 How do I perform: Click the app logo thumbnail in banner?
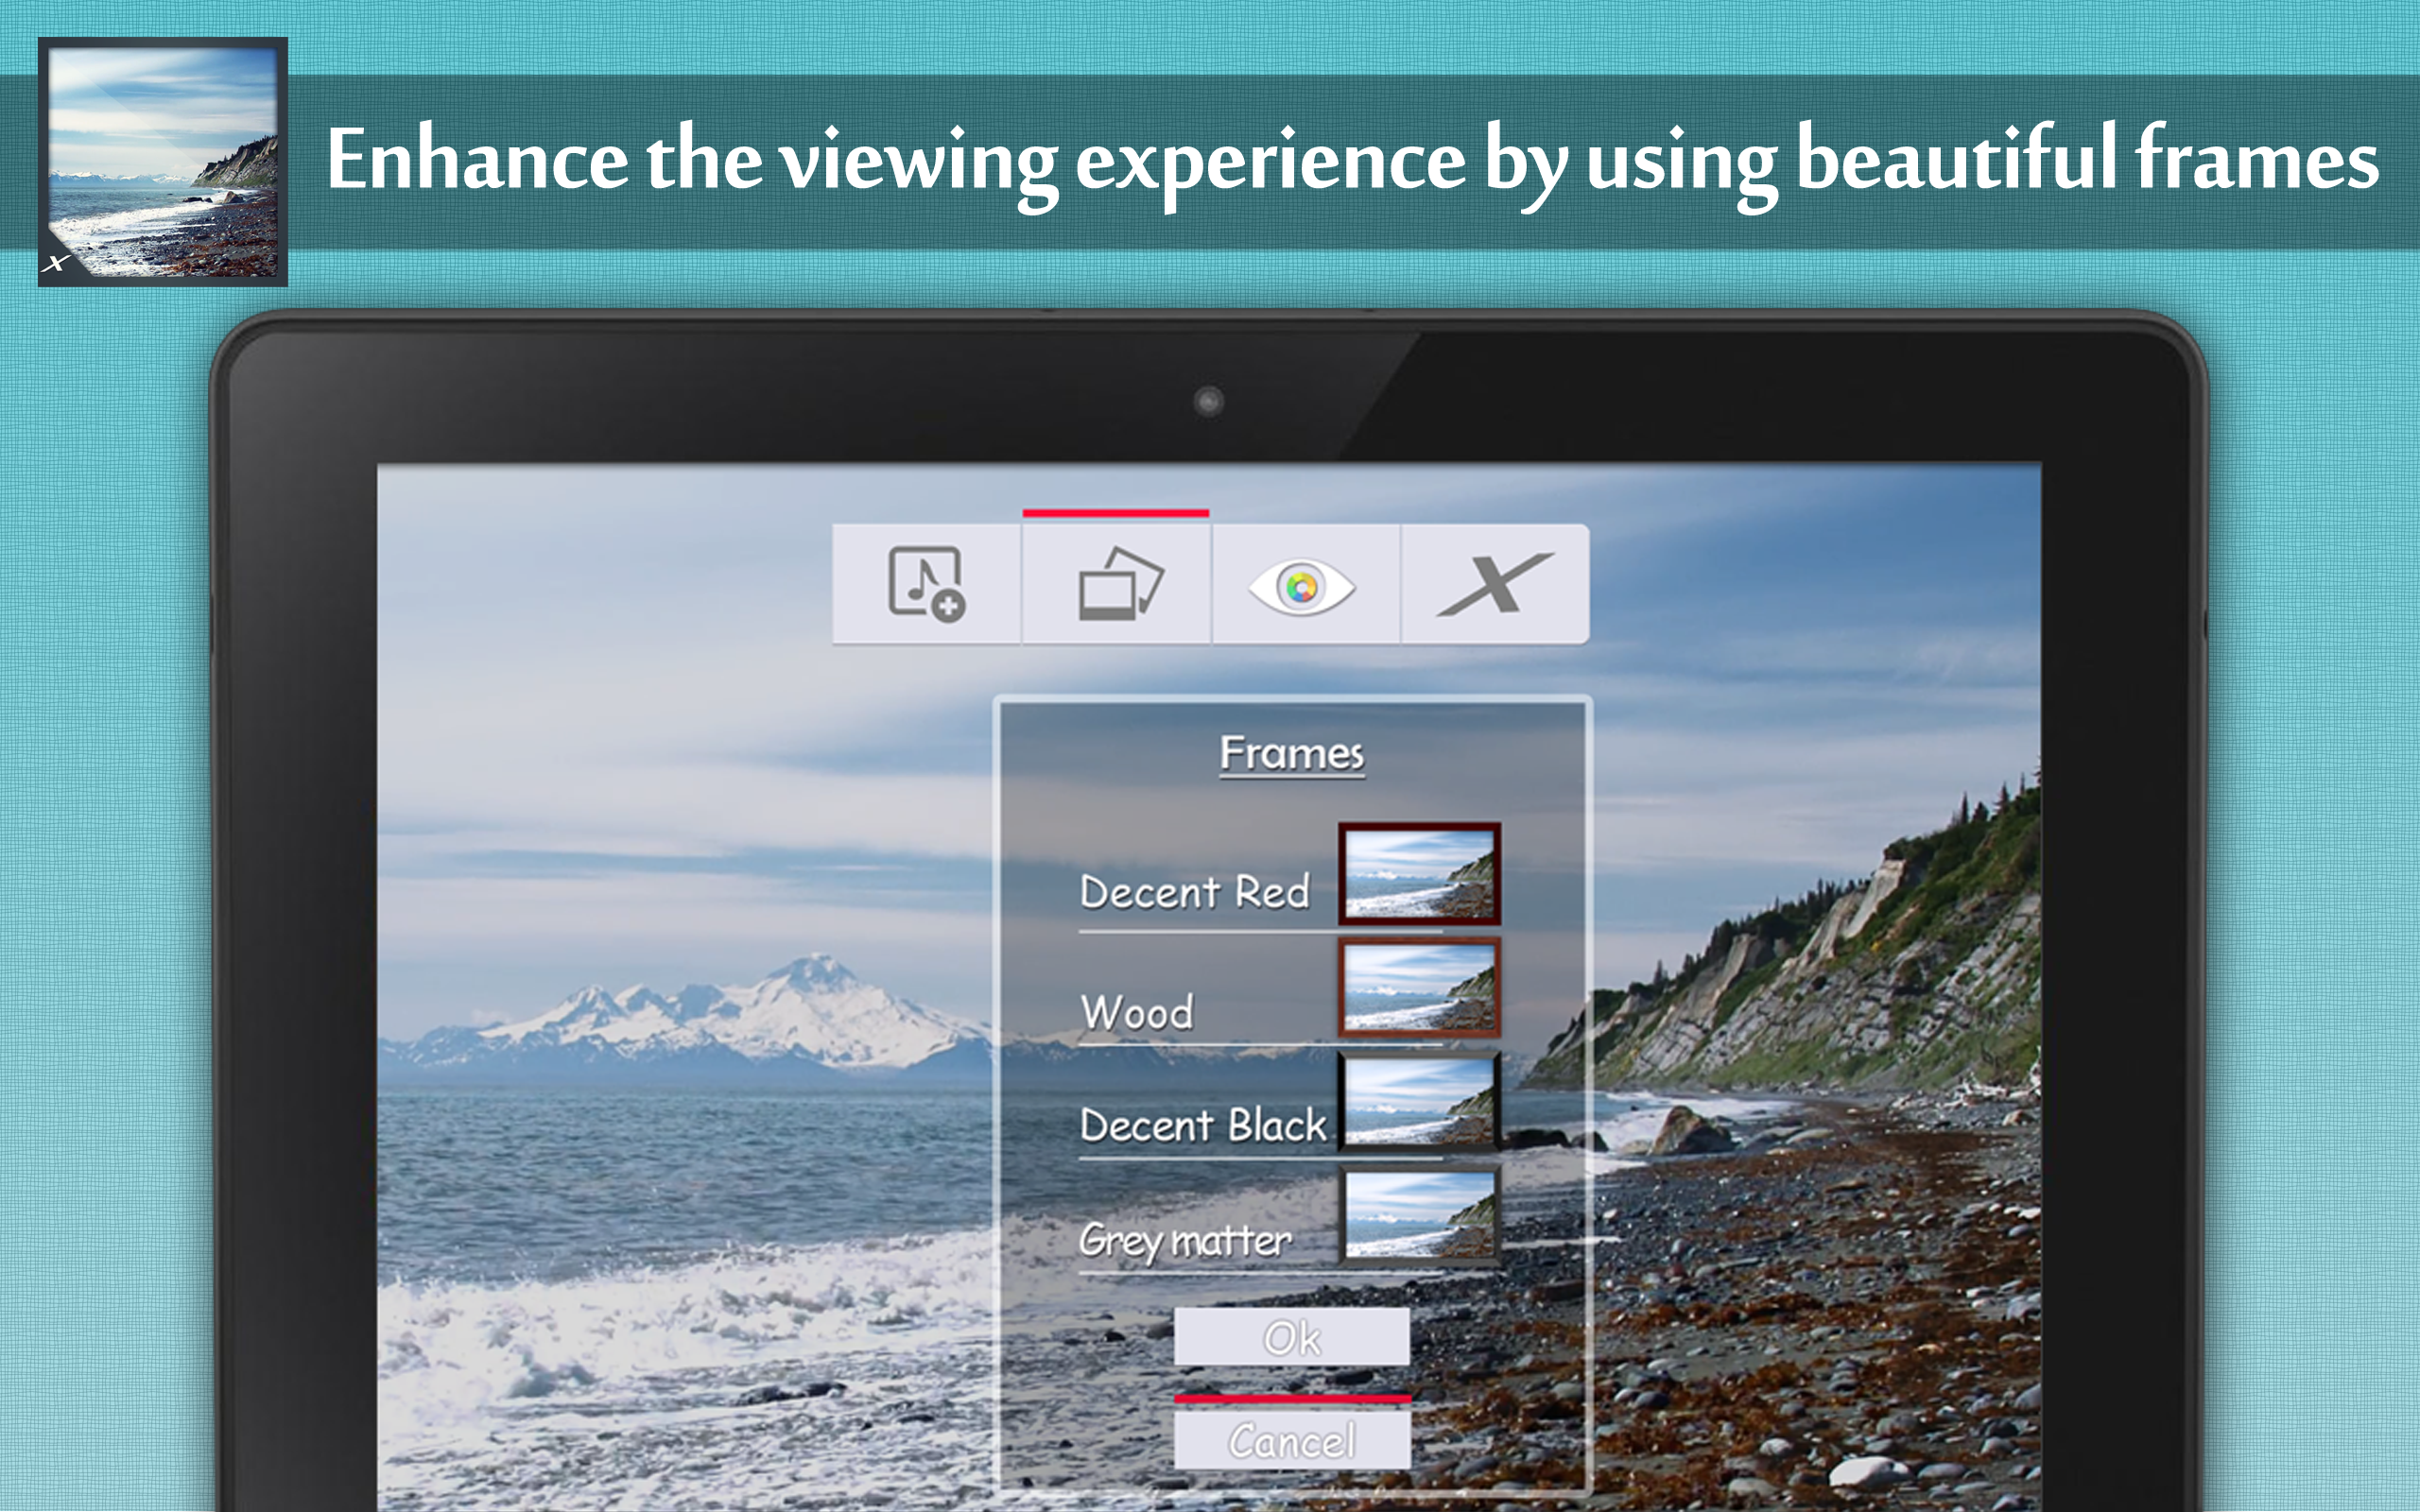coord(163,162)
